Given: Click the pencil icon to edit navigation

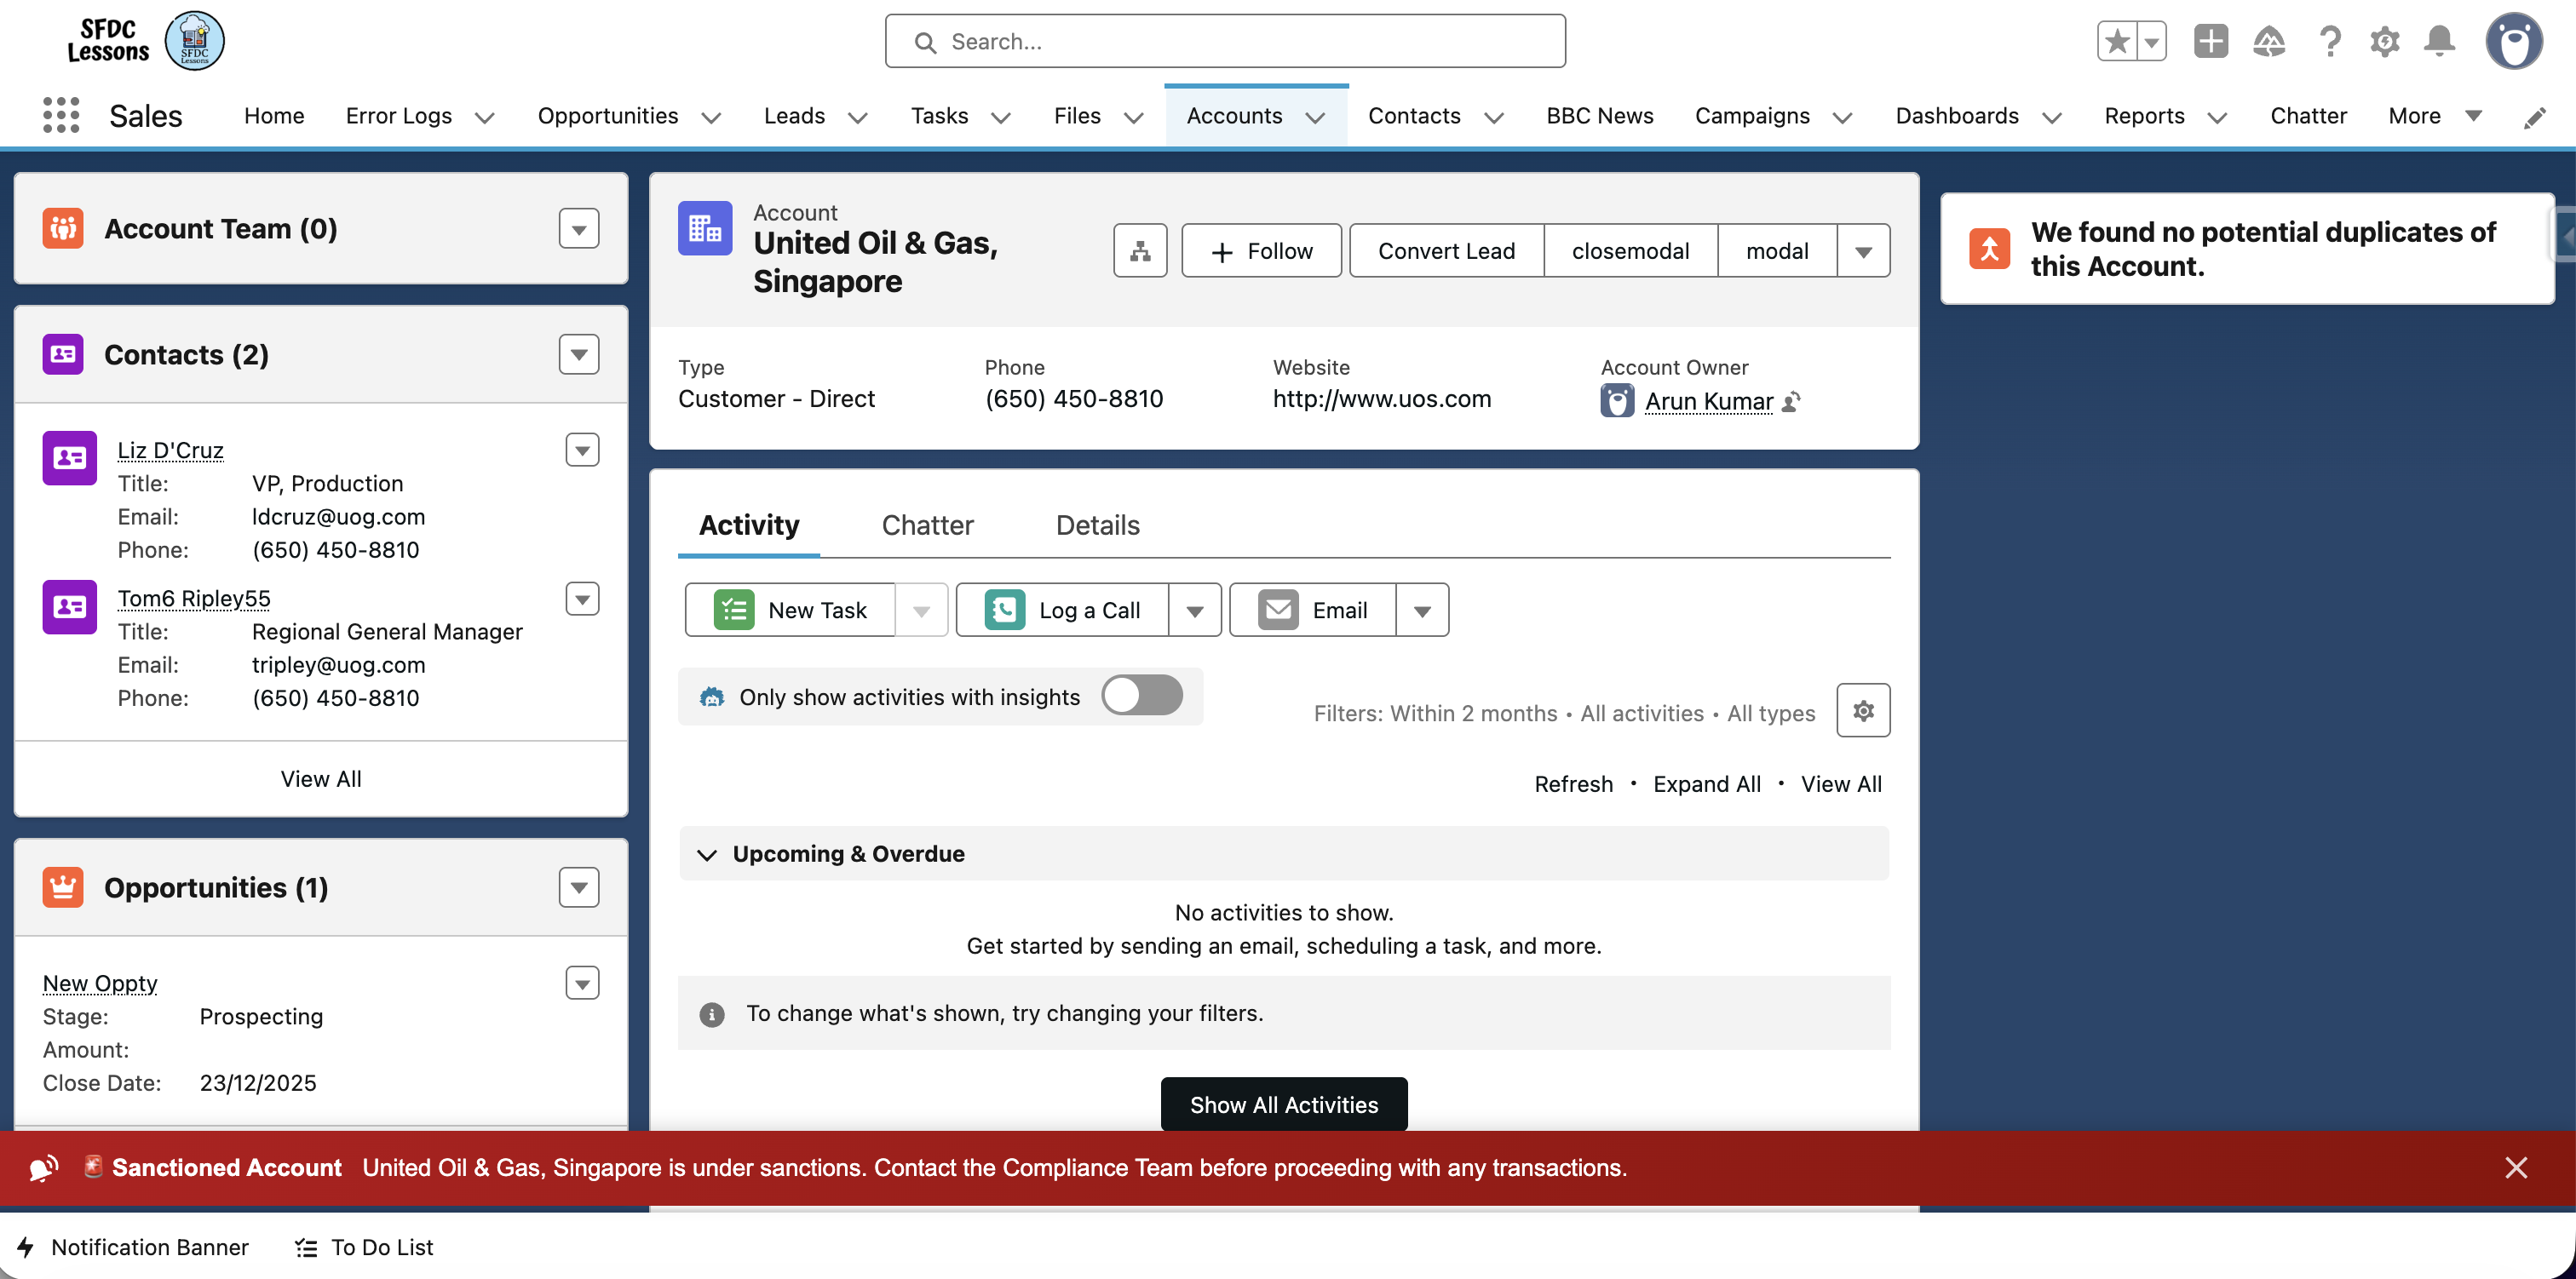Looking at the screenshot, I should tap(2534, 118).
